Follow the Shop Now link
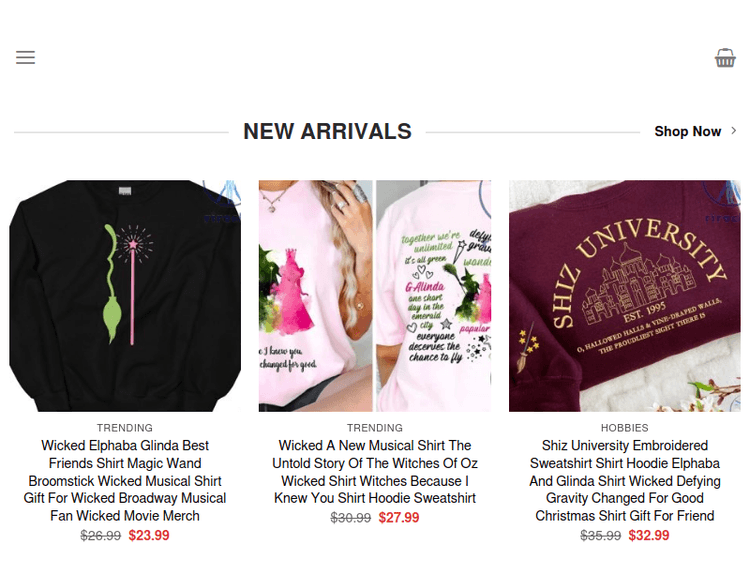This screenshot has width=750, height=563. [687, 131]
